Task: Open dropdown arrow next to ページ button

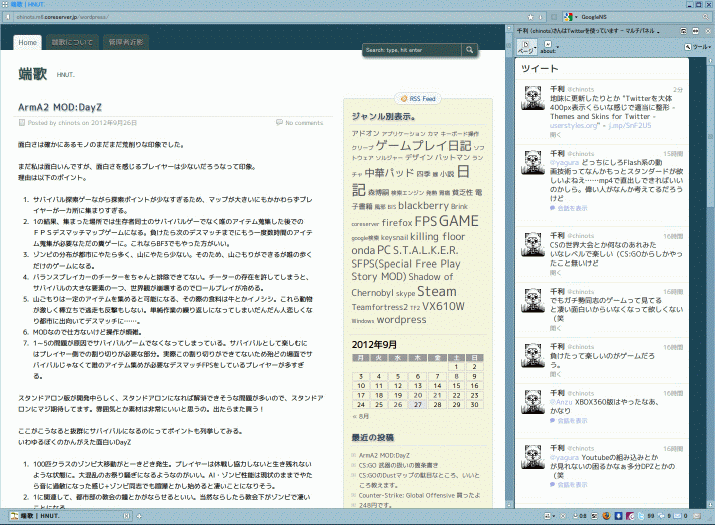Action: [x=535, y=47]
